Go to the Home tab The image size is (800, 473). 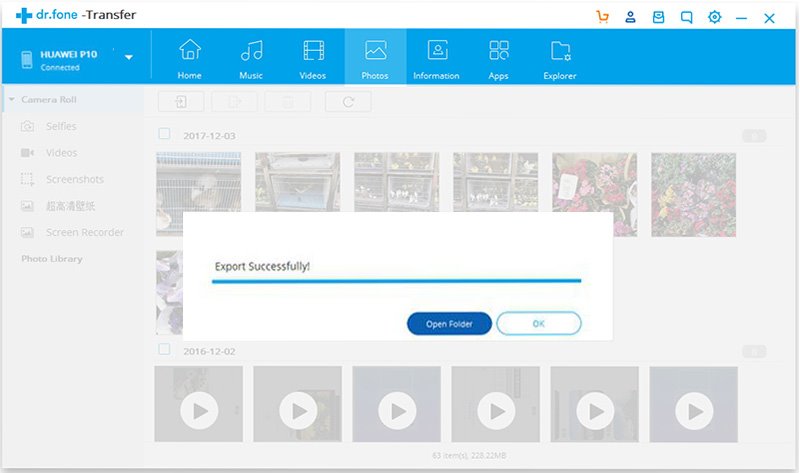click(x=190, y=59)
